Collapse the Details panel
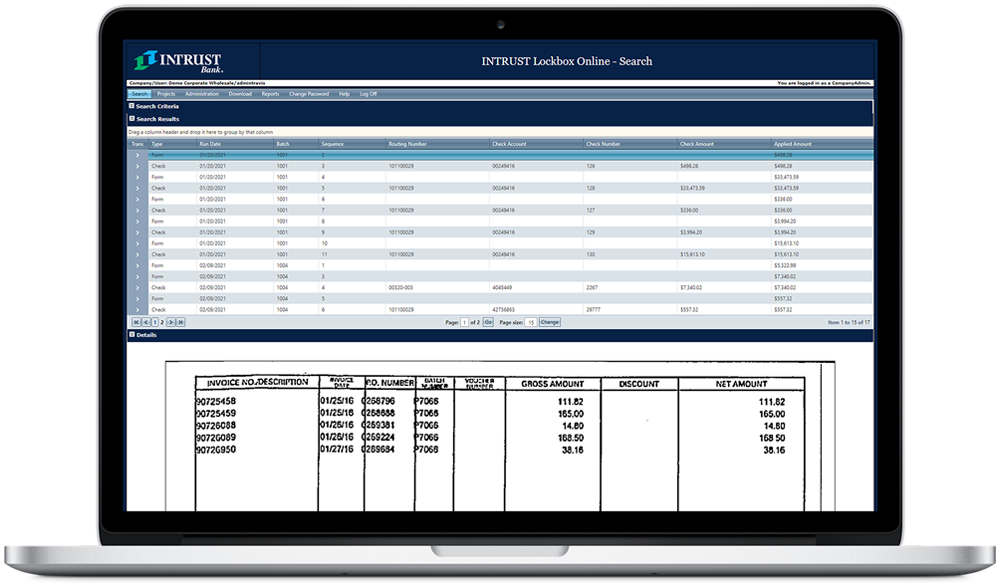1000x585 pixels. click(132, 335)
